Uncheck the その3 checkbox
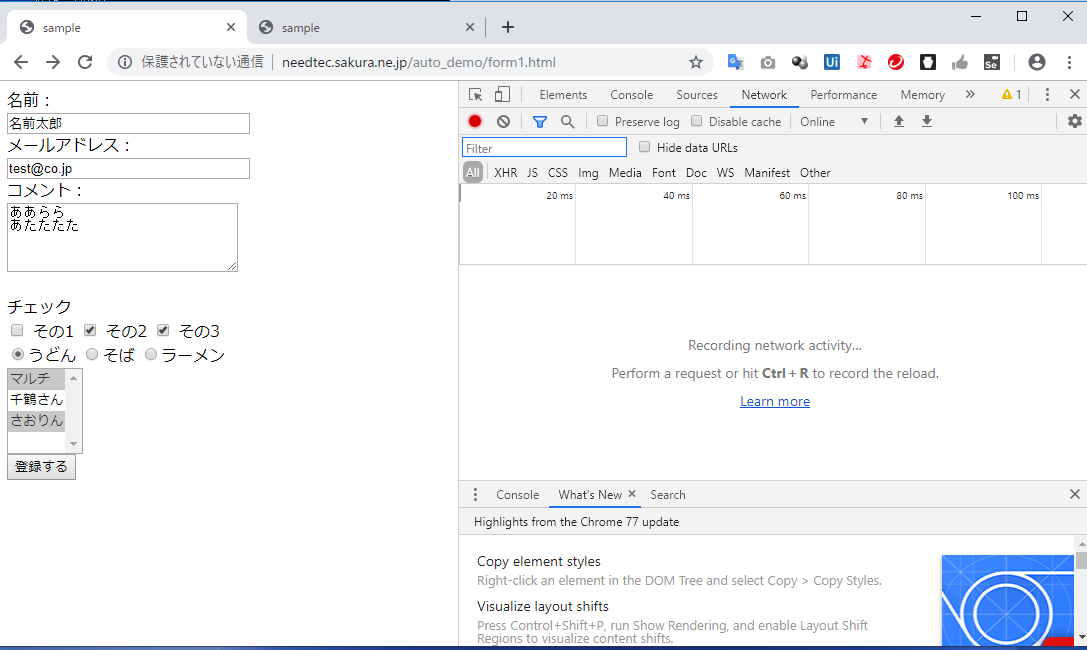The image size is (1087, 650). click(x=163, y=330)
